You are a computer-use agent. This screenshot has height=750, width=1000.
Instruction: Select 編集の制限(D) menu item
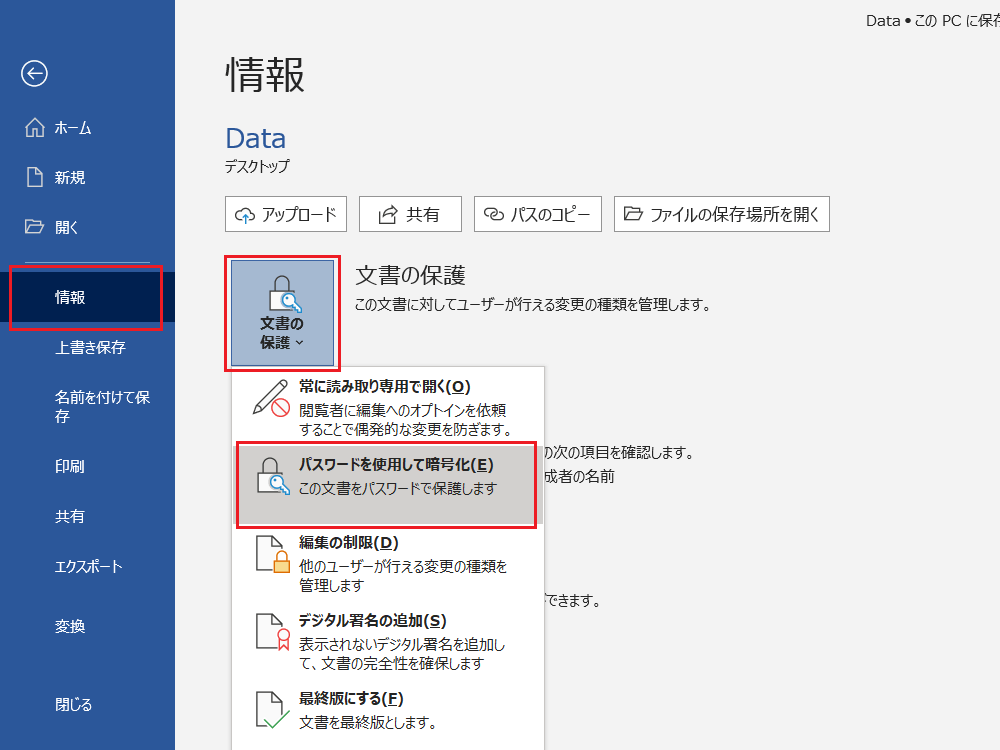click(388, 563)
